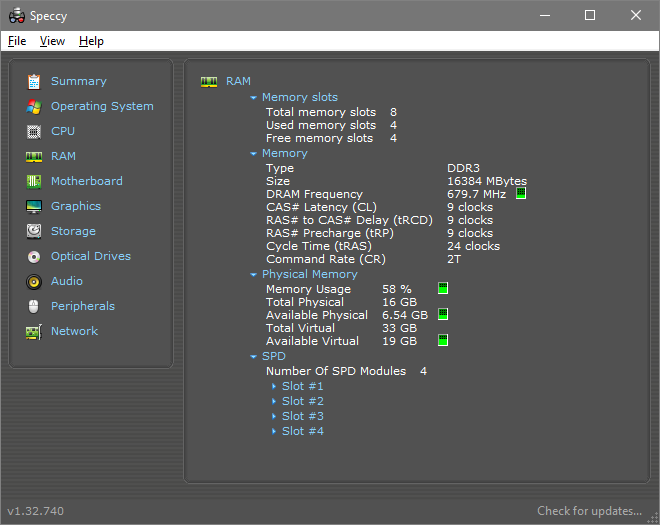Click the DRAM Frequency tray indicator icon

[521, 193]
